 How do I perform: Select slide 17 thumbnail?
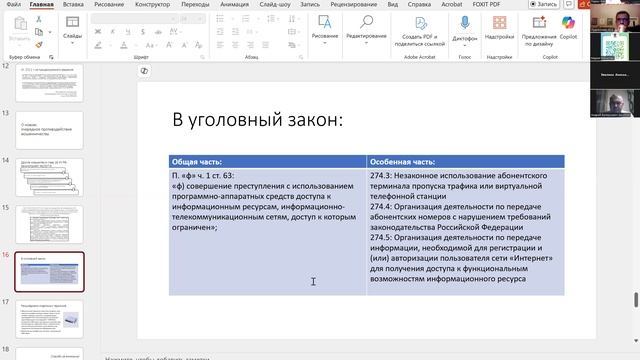pyautogui.click(x=49, y=319)
